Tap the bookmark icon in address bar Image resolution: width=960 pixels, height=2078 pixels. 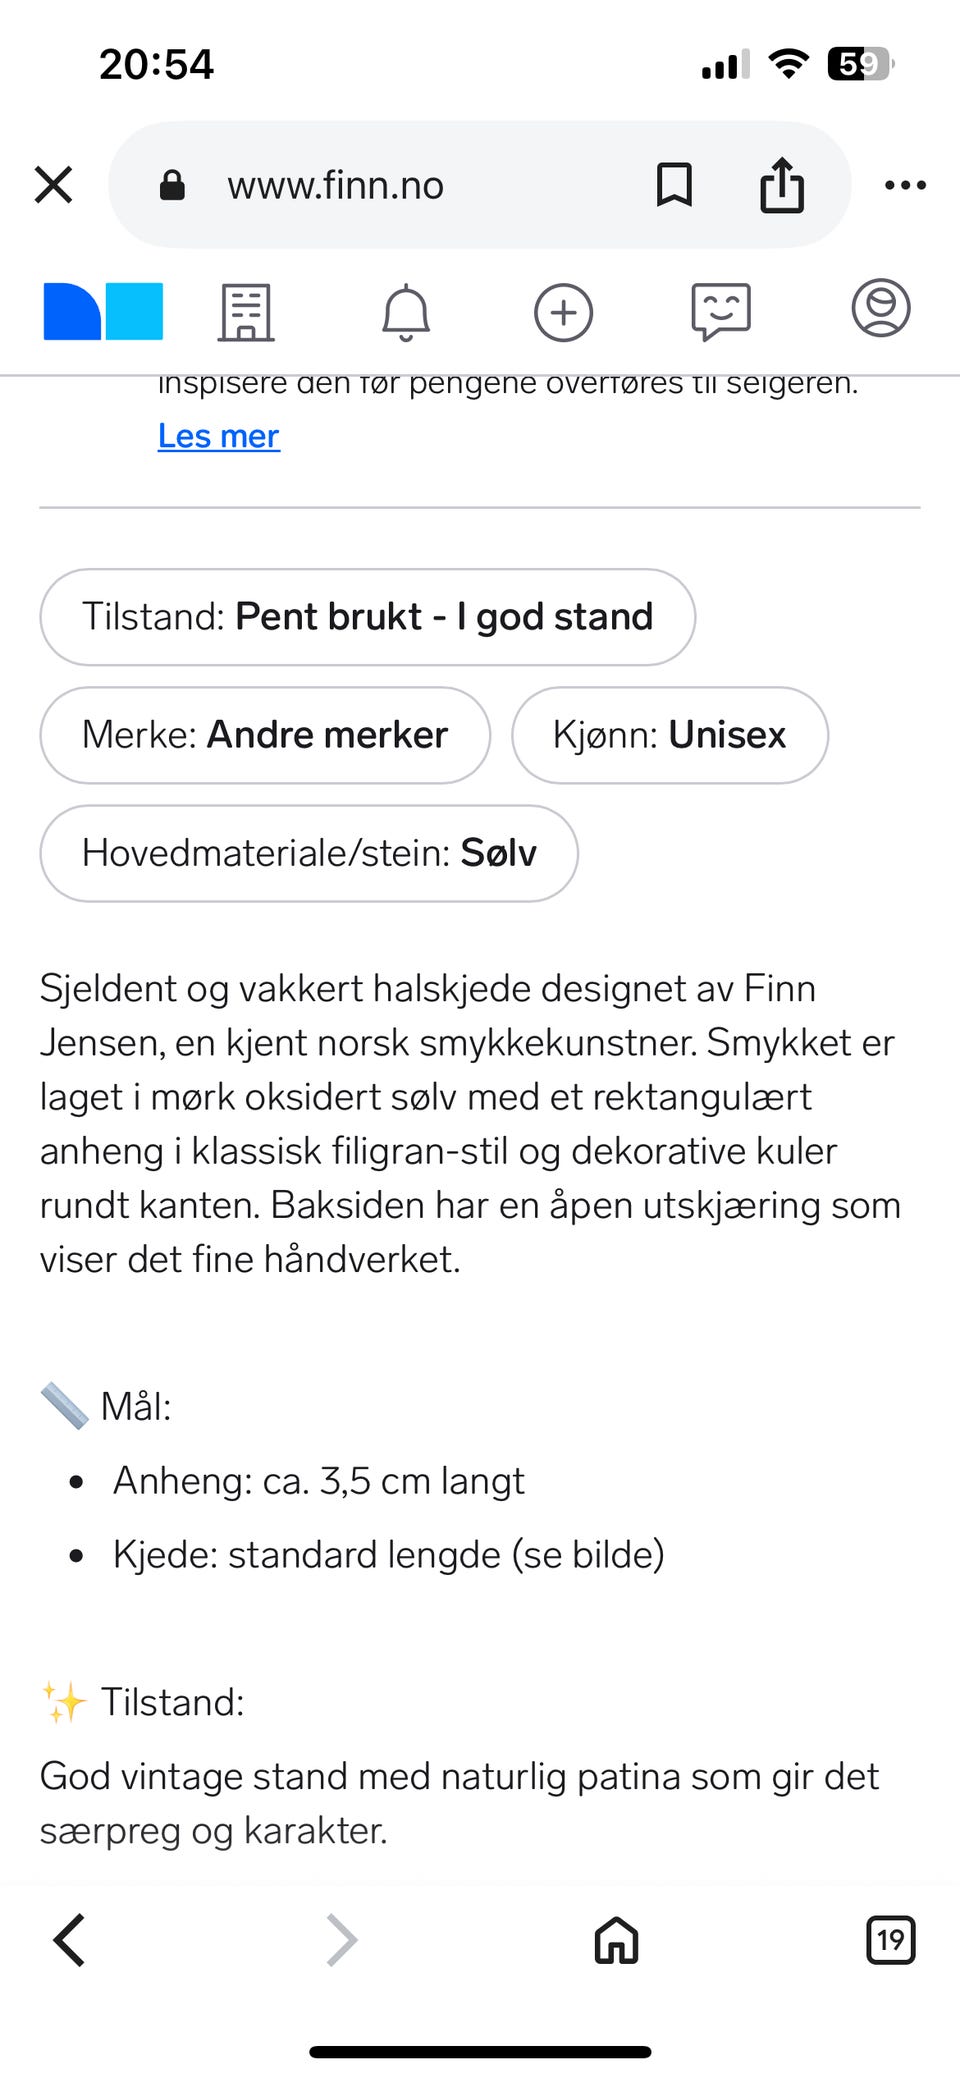674,185
